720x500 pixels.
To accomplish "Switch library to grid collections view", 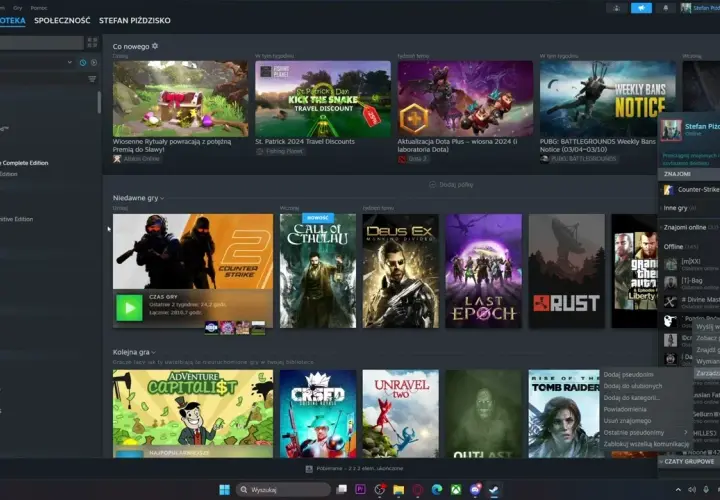I will coord(92,43).
